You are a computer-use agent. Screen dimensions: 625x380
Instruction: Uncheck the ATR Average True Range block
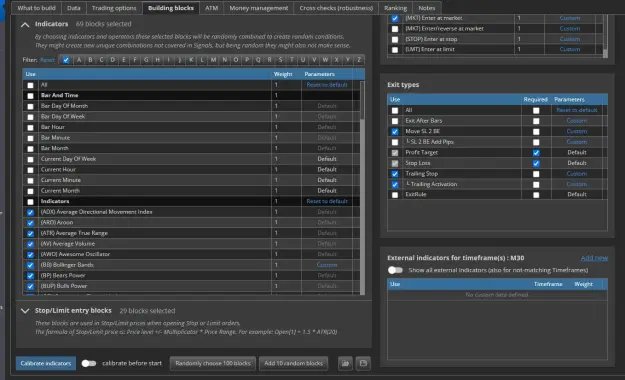(x=30, y=233)
